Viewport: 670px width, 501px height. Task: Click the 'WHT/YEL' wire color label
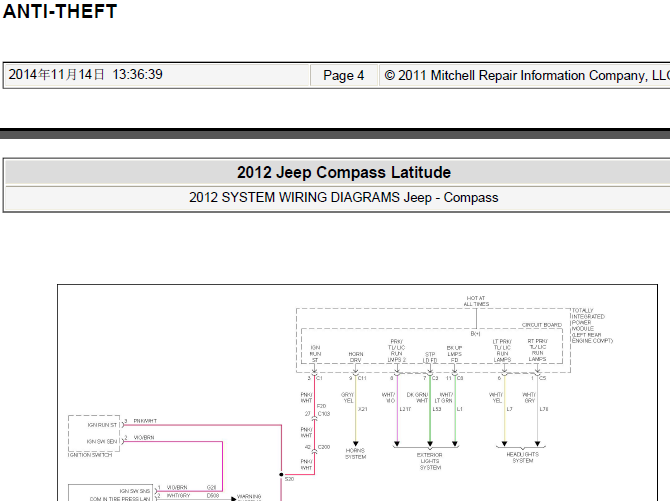[496, 398]
